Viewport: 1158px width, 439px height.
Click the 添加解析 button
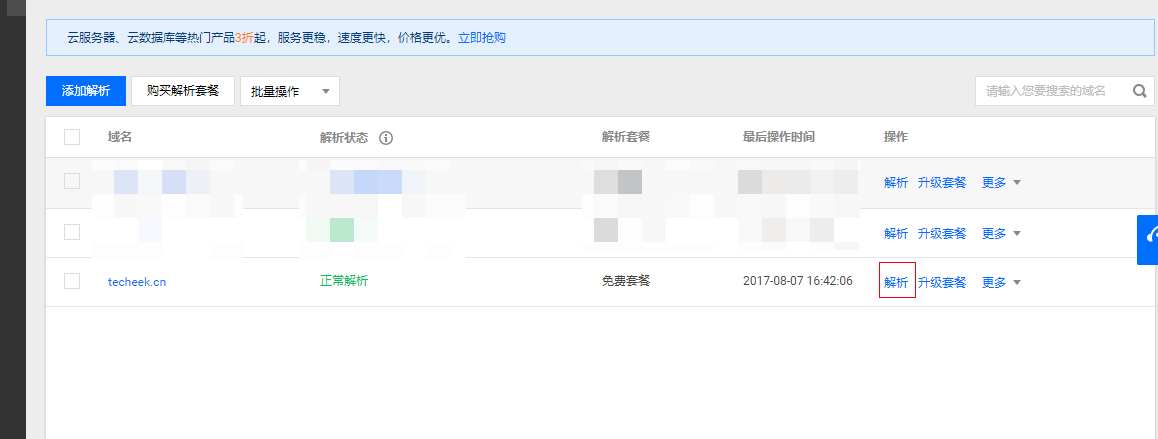point(86,91)
